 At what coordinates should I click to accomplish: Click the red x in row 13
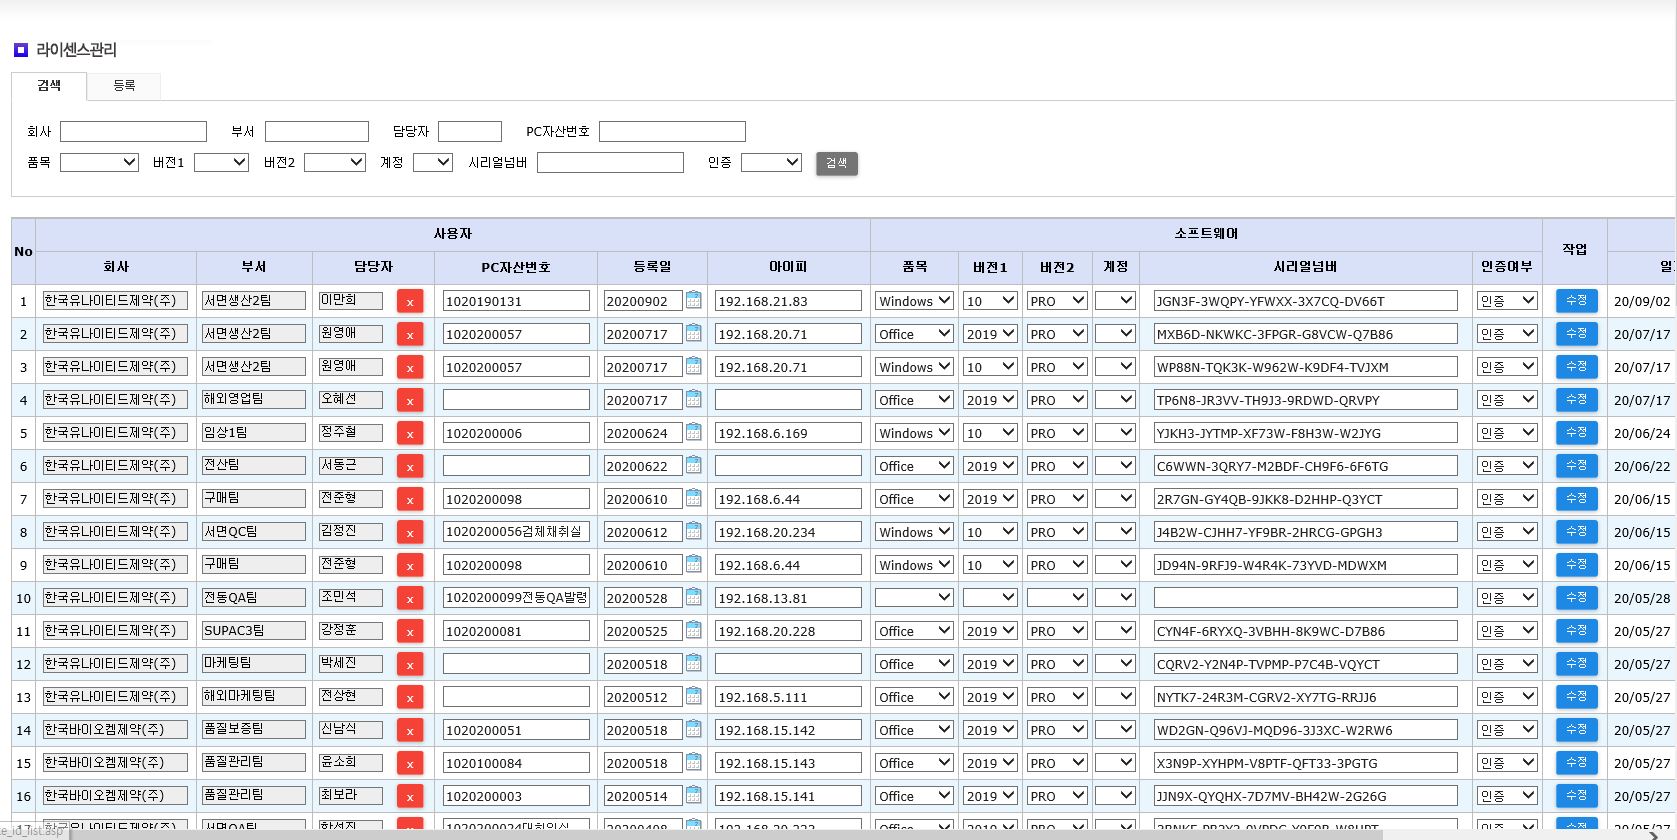pyautogui.click(x=410, y=697)
